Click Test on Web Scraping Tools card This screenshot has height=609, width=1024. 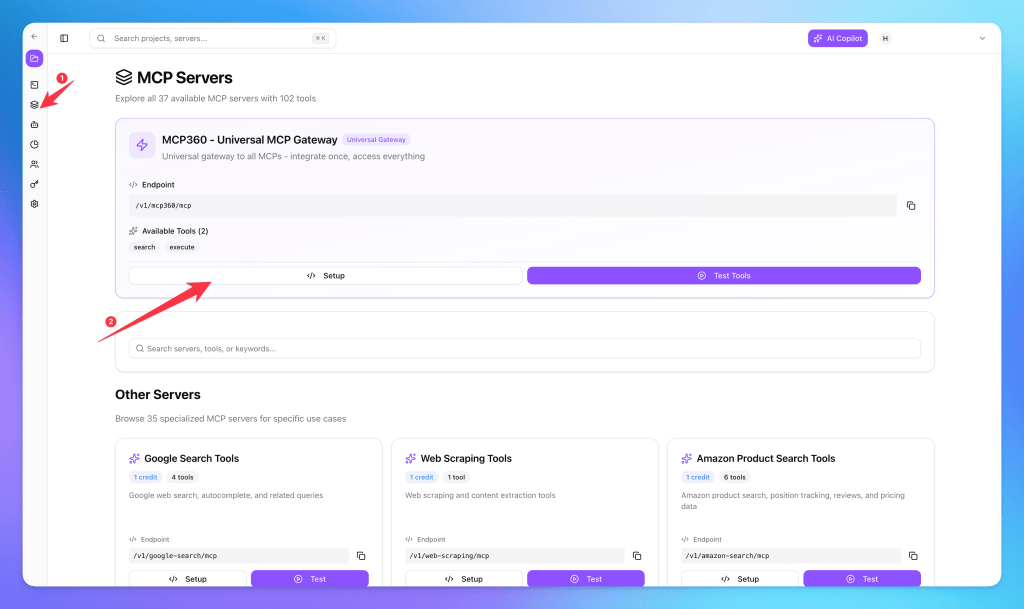click(585, 579)
